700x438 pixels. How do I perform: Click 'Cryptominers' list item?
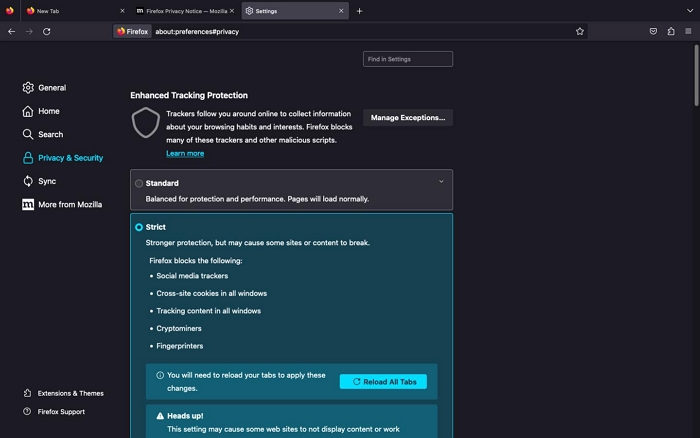[x=179, y=328]
